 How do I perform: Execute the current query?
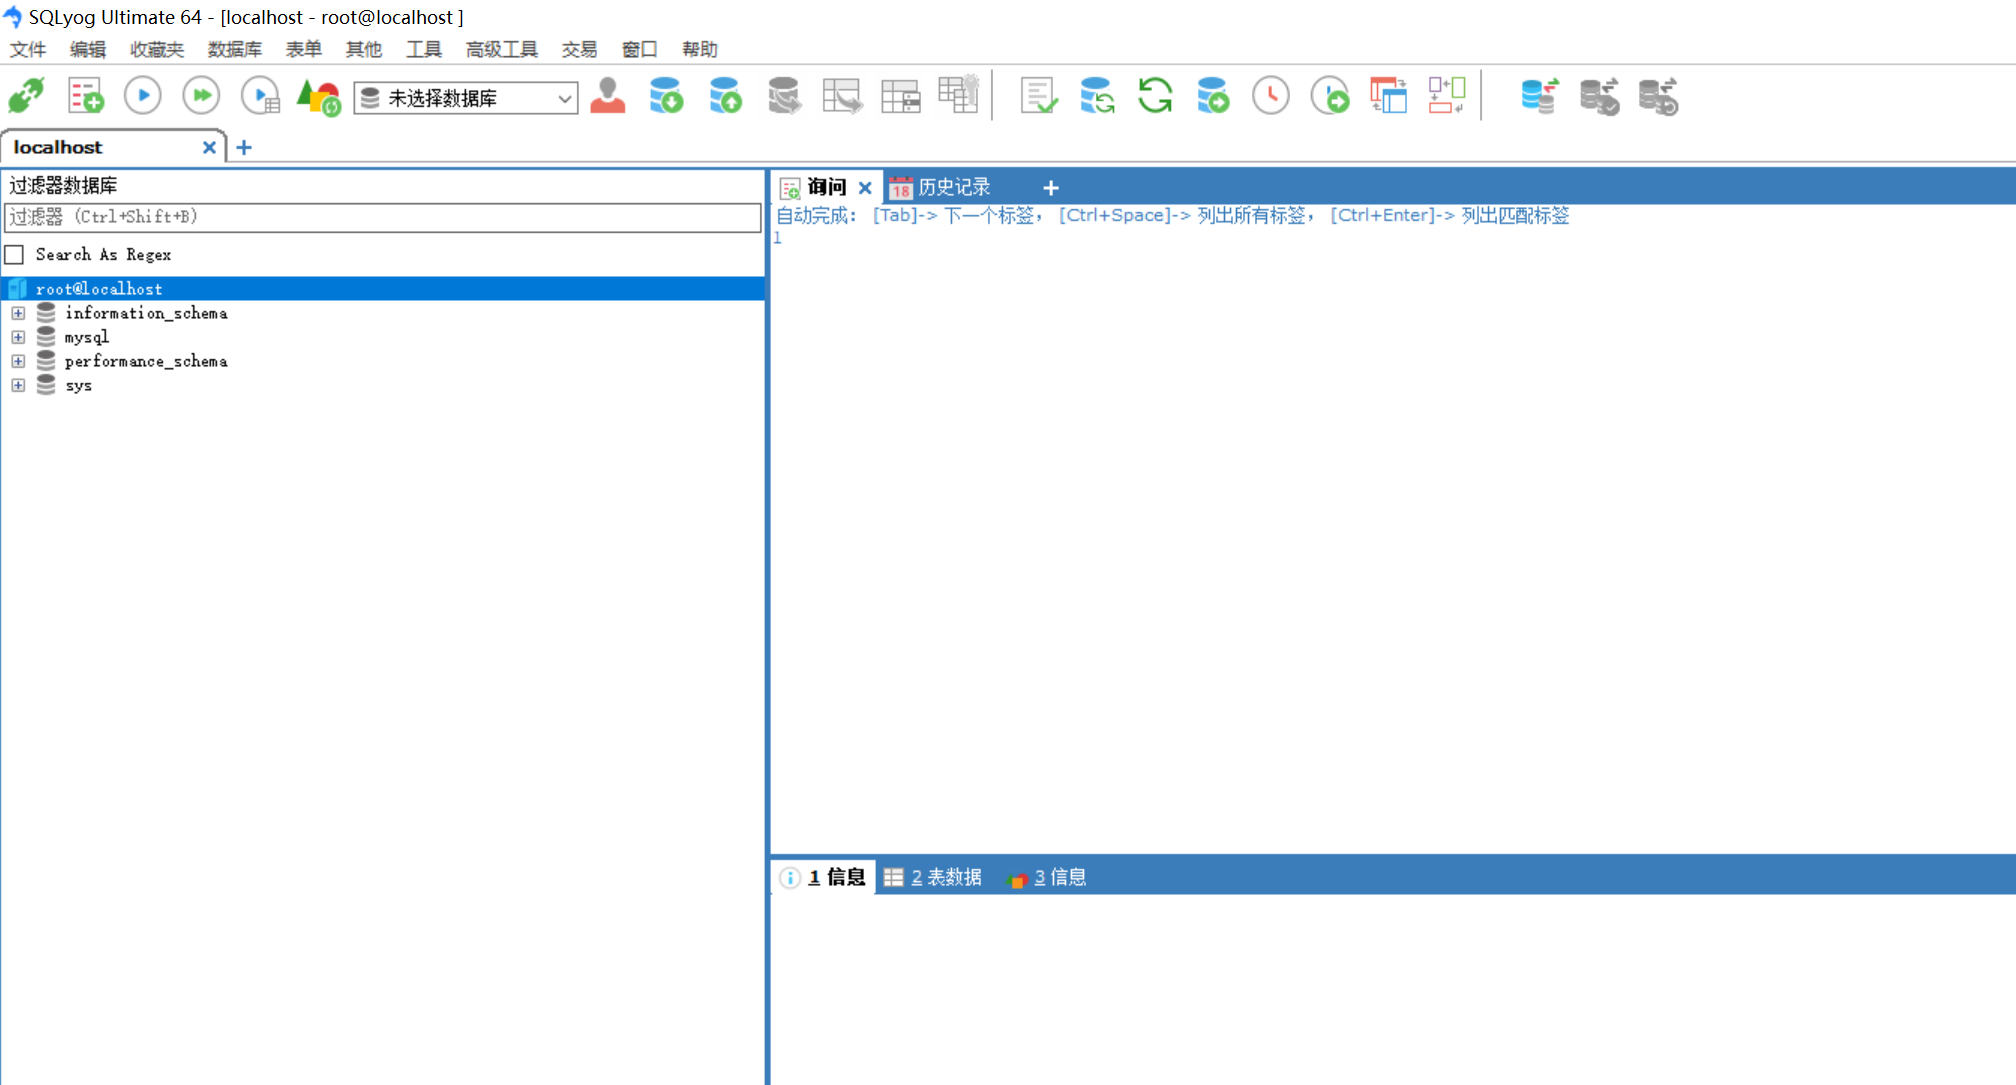[x=143, y=95]
